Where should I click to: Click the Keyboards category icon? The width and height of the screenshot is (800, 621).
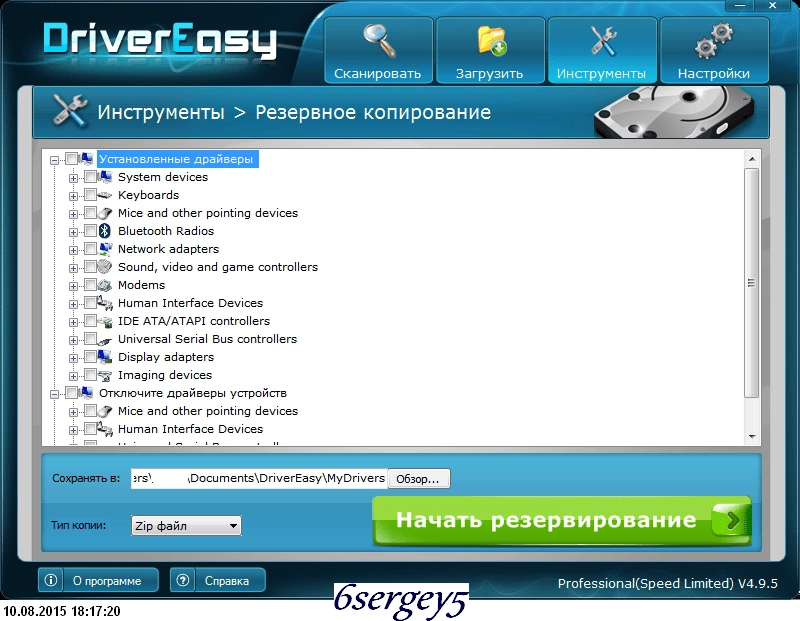[105, 195]
